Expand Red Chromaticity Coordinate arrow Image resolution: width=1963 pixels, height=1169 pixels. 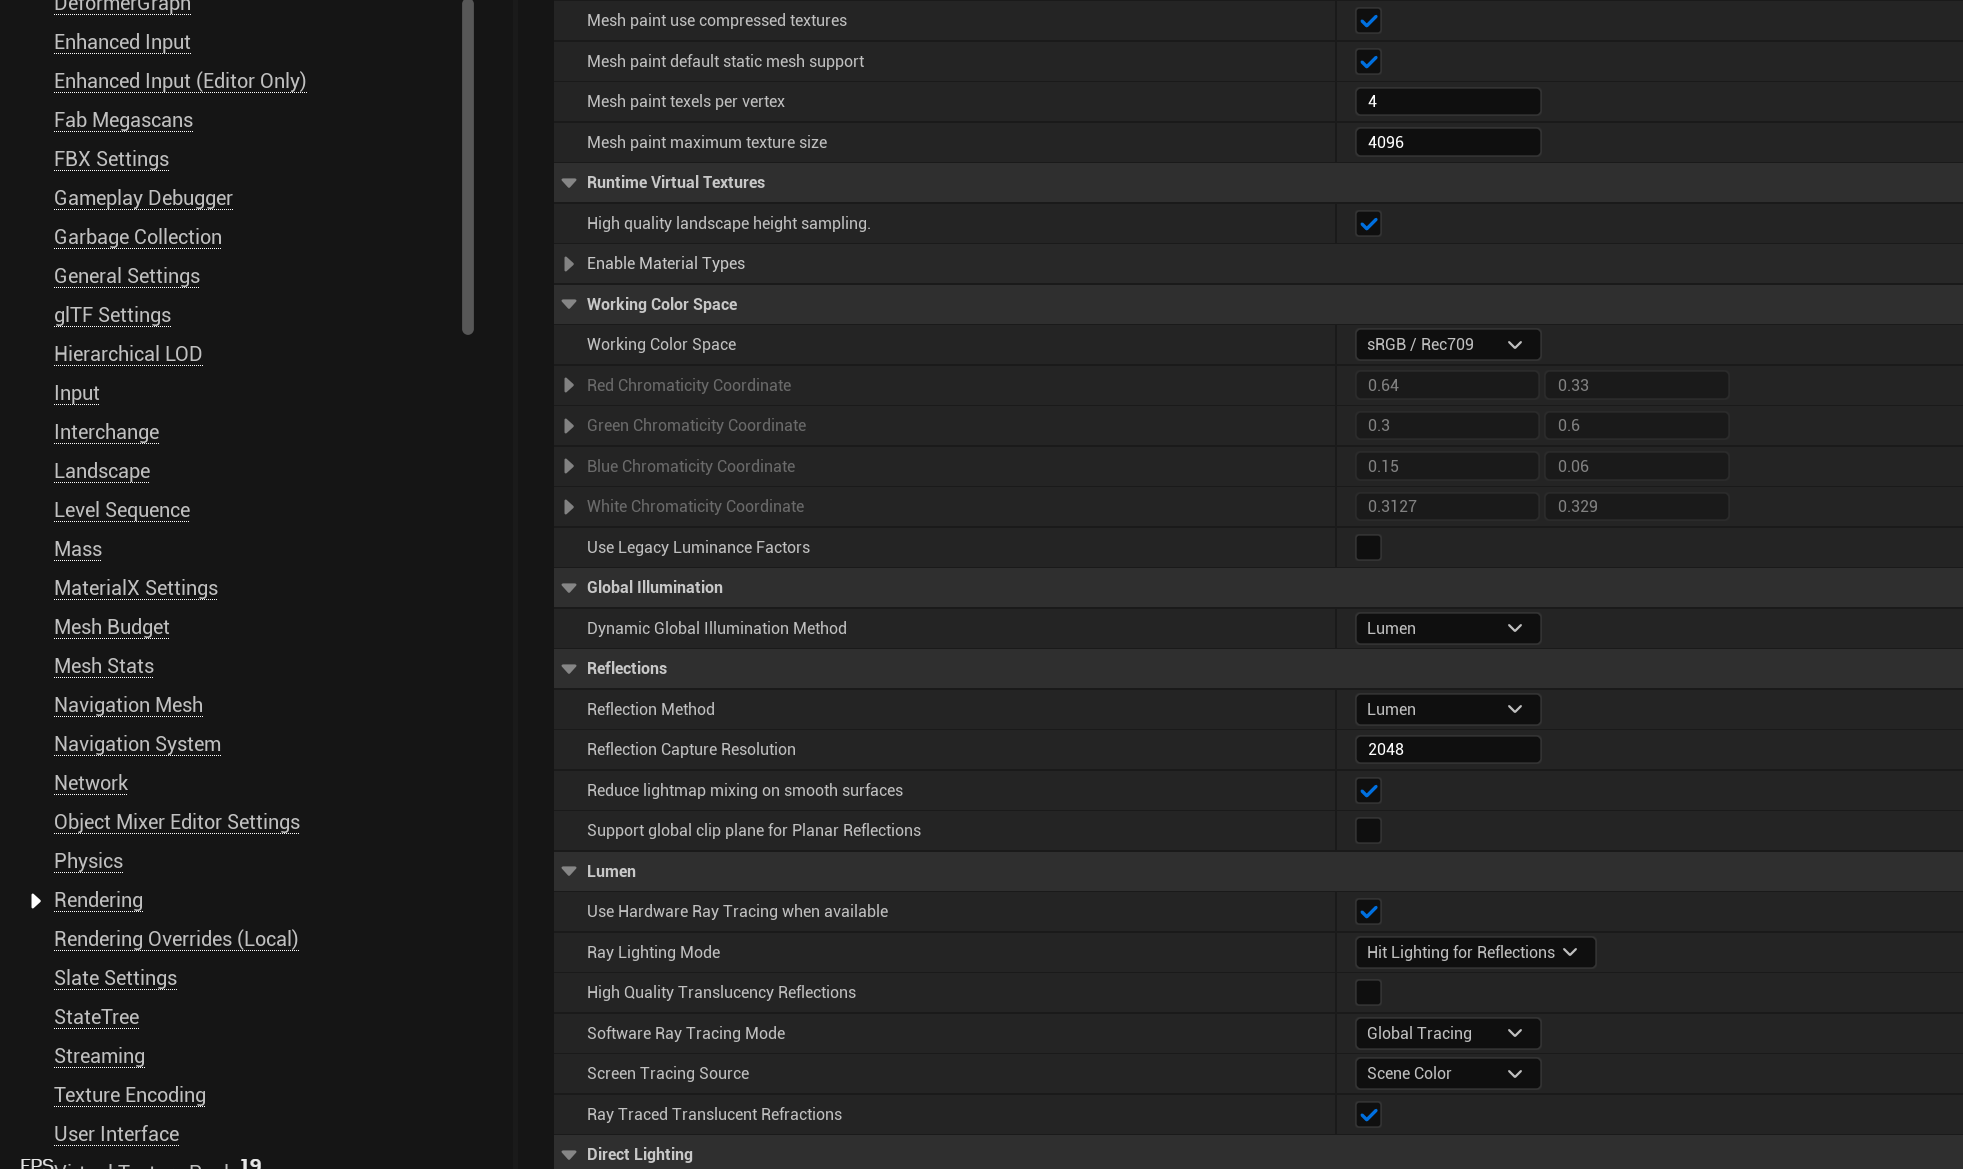[569, 386]
